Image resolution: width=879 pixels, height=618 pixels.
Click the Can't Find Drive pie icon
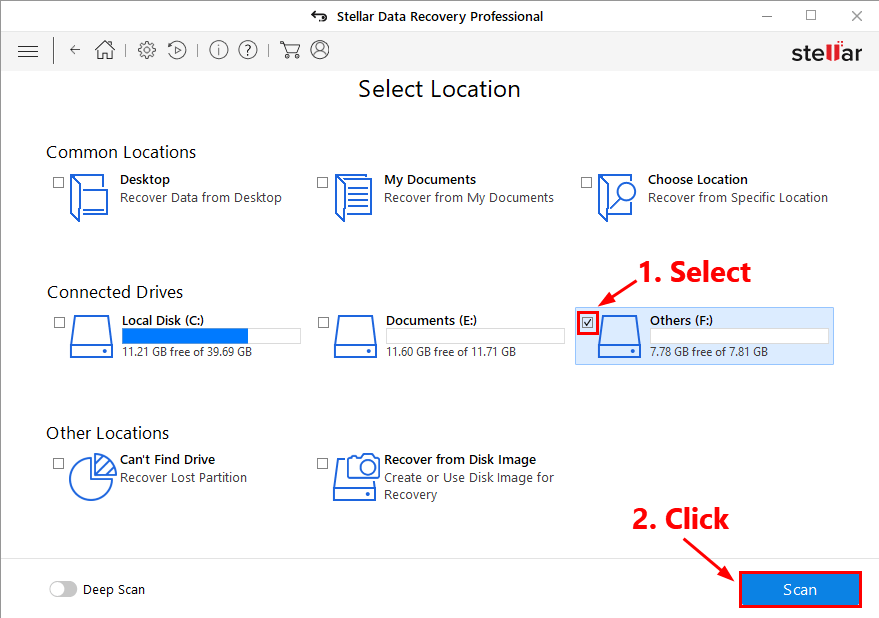pos(92,477)
